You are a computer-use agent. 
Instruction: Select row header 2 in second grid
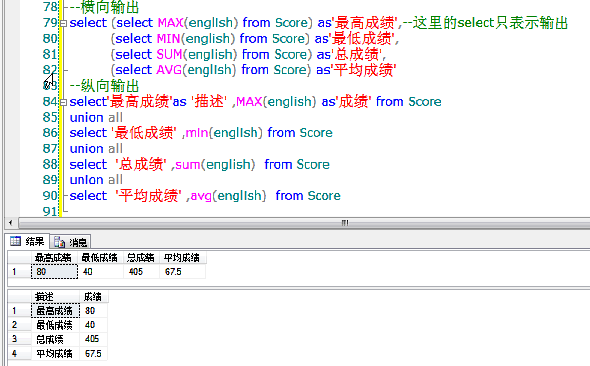19,325
